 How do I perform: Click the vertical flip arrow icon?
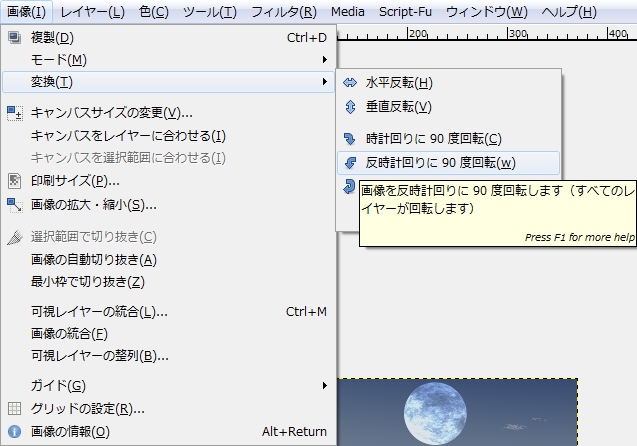click(x=350, y=107)
